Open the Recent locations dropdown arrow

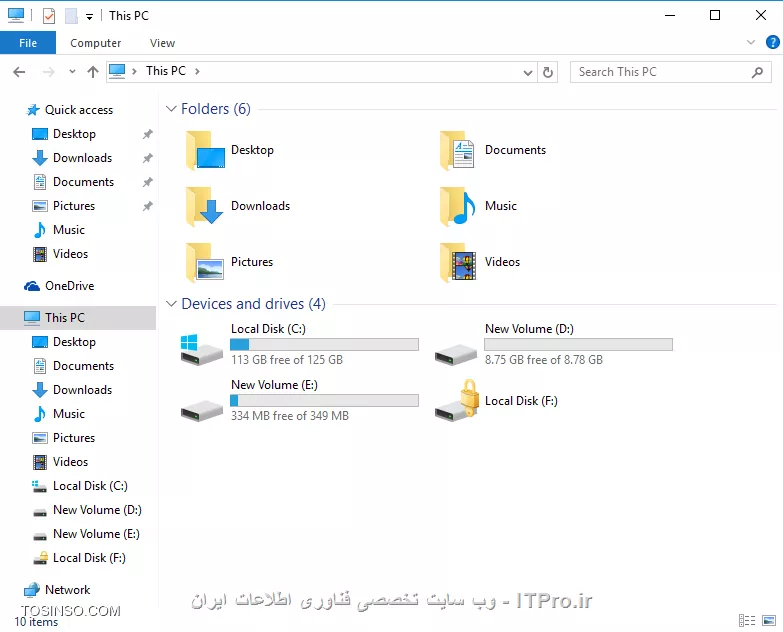tap(72, 72)
